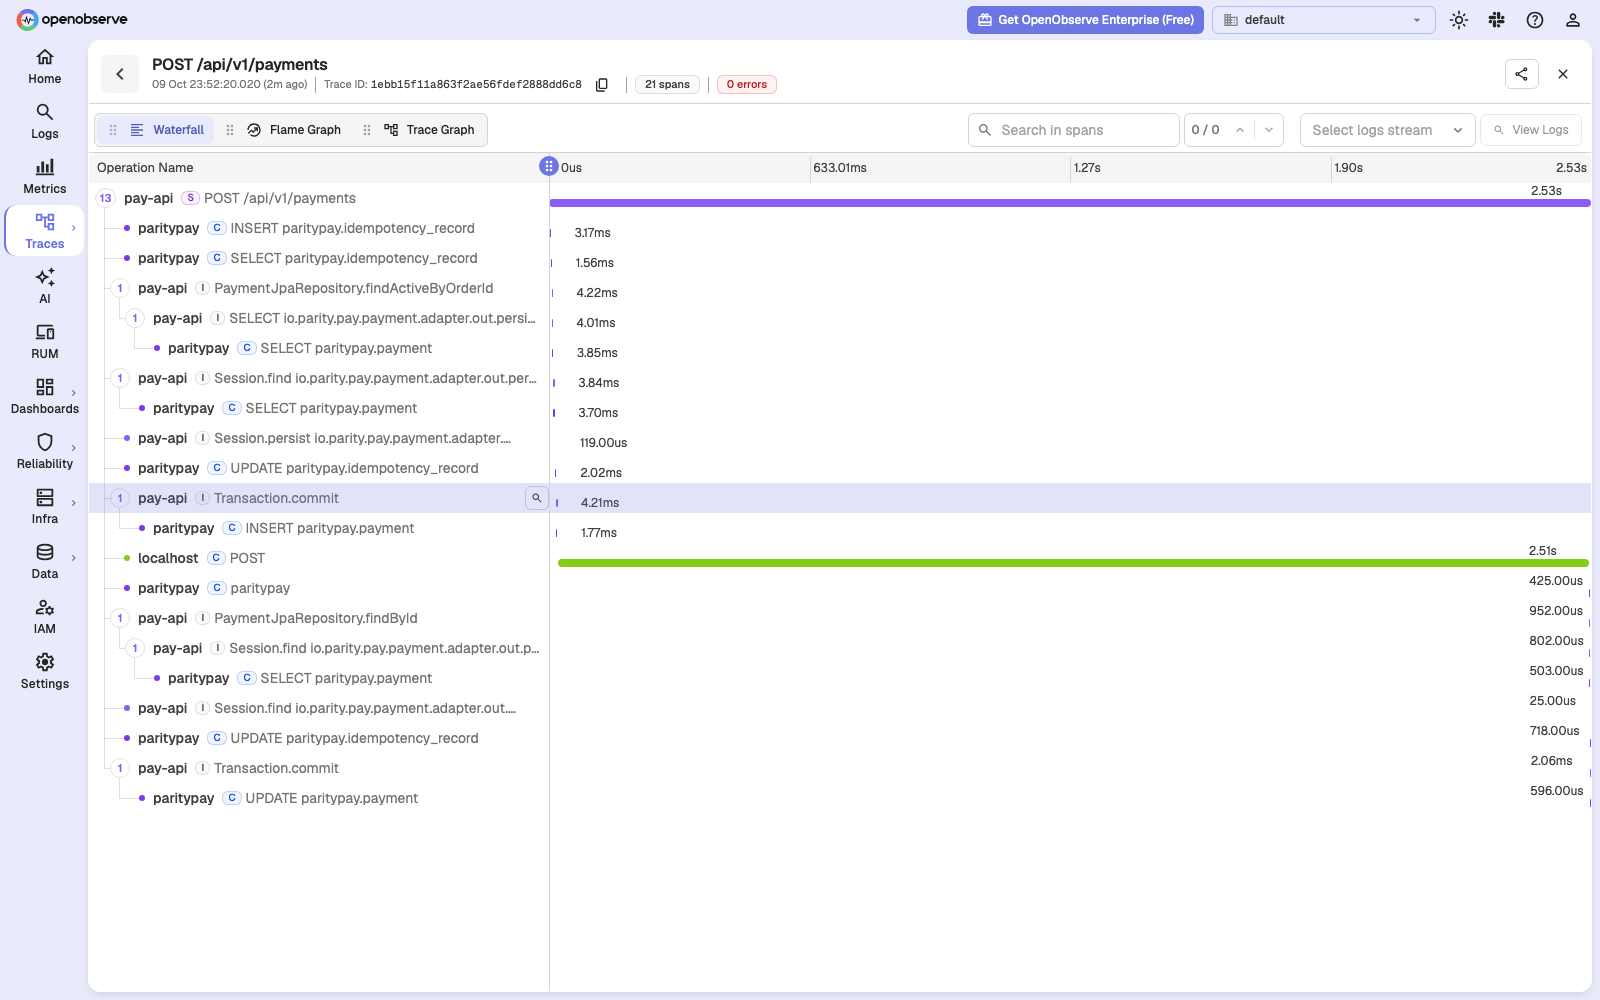Viewport: 1600px width, 1000px height.
Task: Click Get OpenObserve Enterprise (Free) button
Action: (x=1086, y=20)
